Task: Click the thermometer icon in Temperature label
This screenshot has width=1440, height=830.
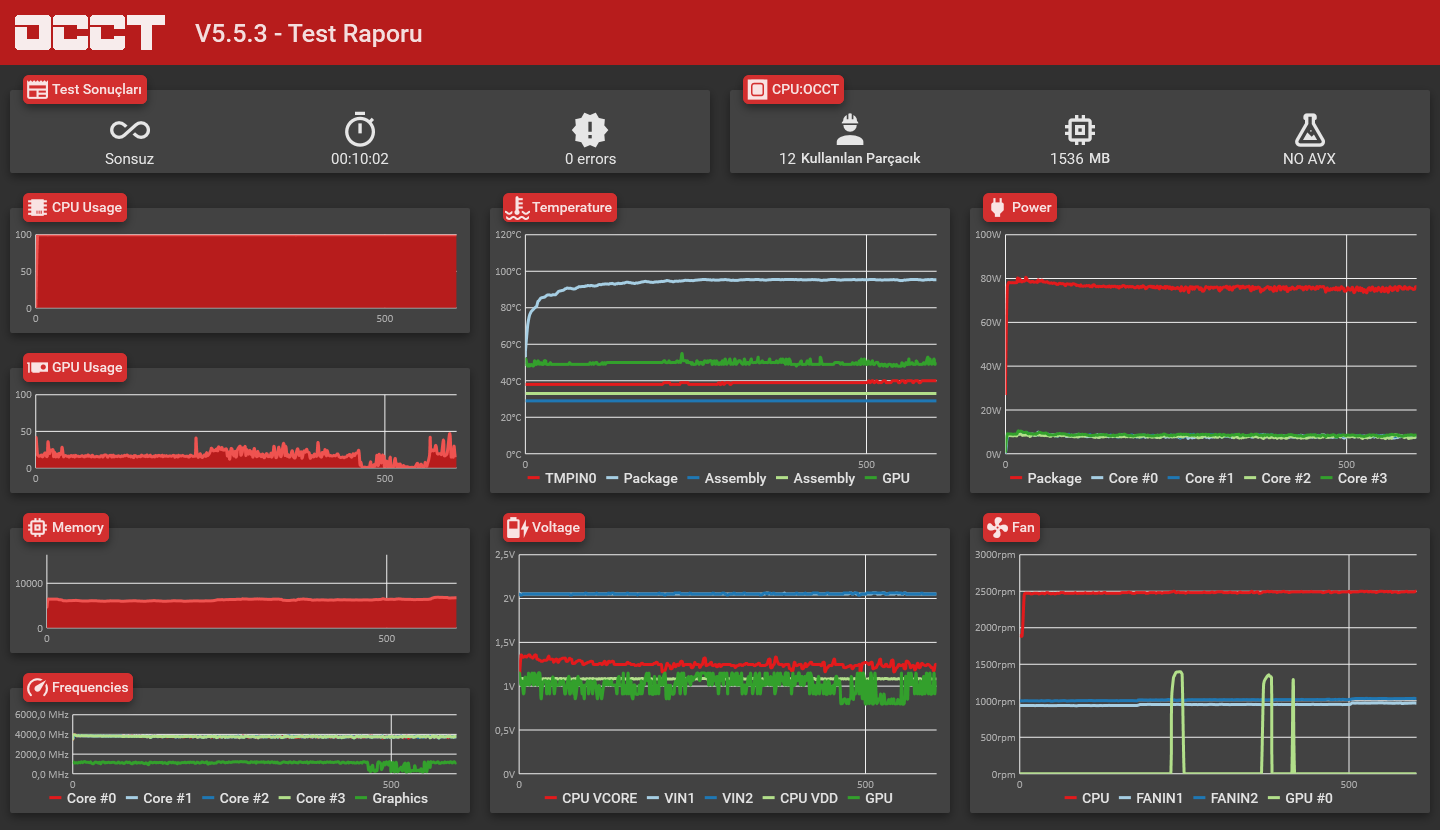Action: click(x=516, y=207)
